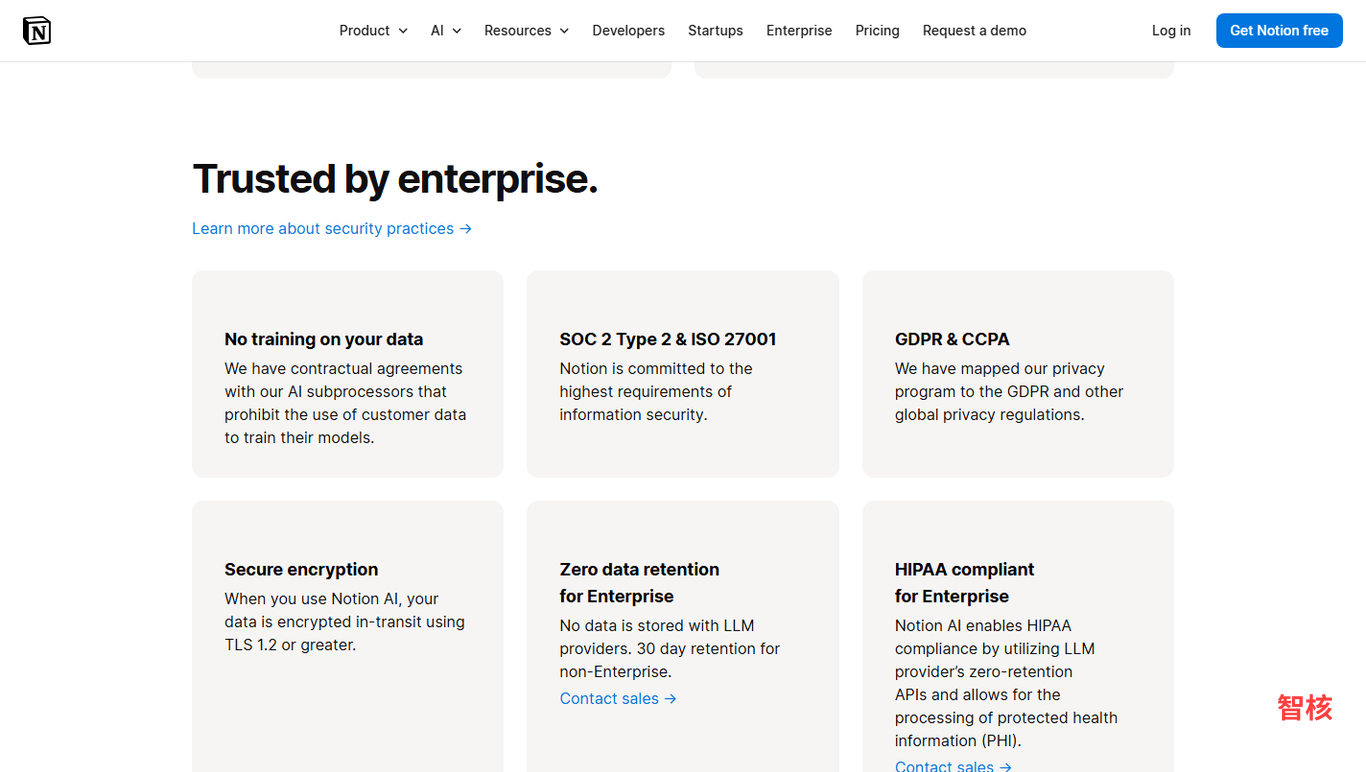Click the text about highest requirements of information security
The image size is (1366, 772).
coord(656,392)
